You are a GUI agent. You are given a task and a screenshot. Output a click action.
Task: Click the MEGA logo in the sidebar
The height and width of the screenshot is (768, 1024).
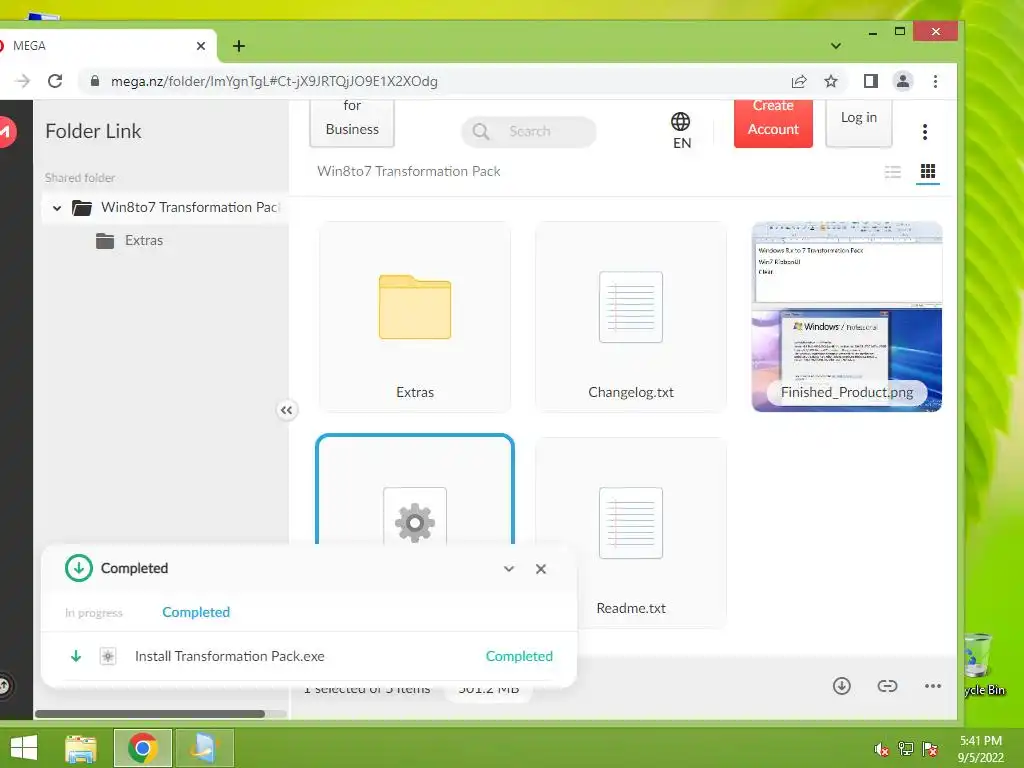pyautogui.click(x=5, y=132)
